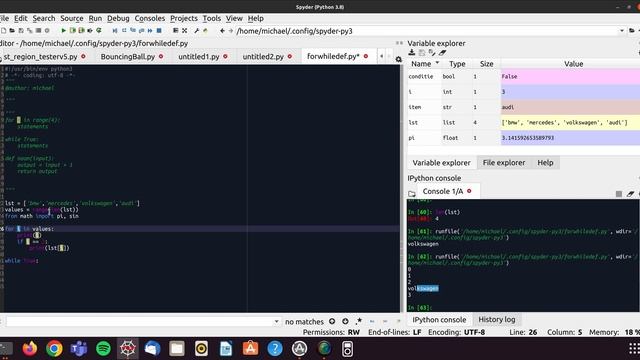Remove all variables eraser icon in Variable explorer

click(x=442, y=53)
